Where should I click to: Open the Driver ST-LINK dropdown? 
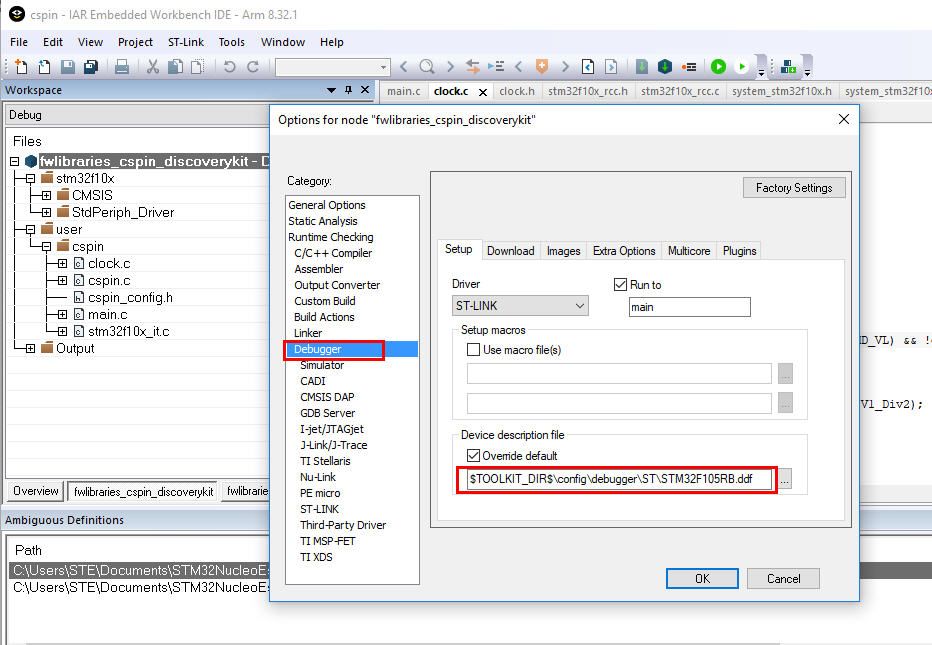point(520,306)
